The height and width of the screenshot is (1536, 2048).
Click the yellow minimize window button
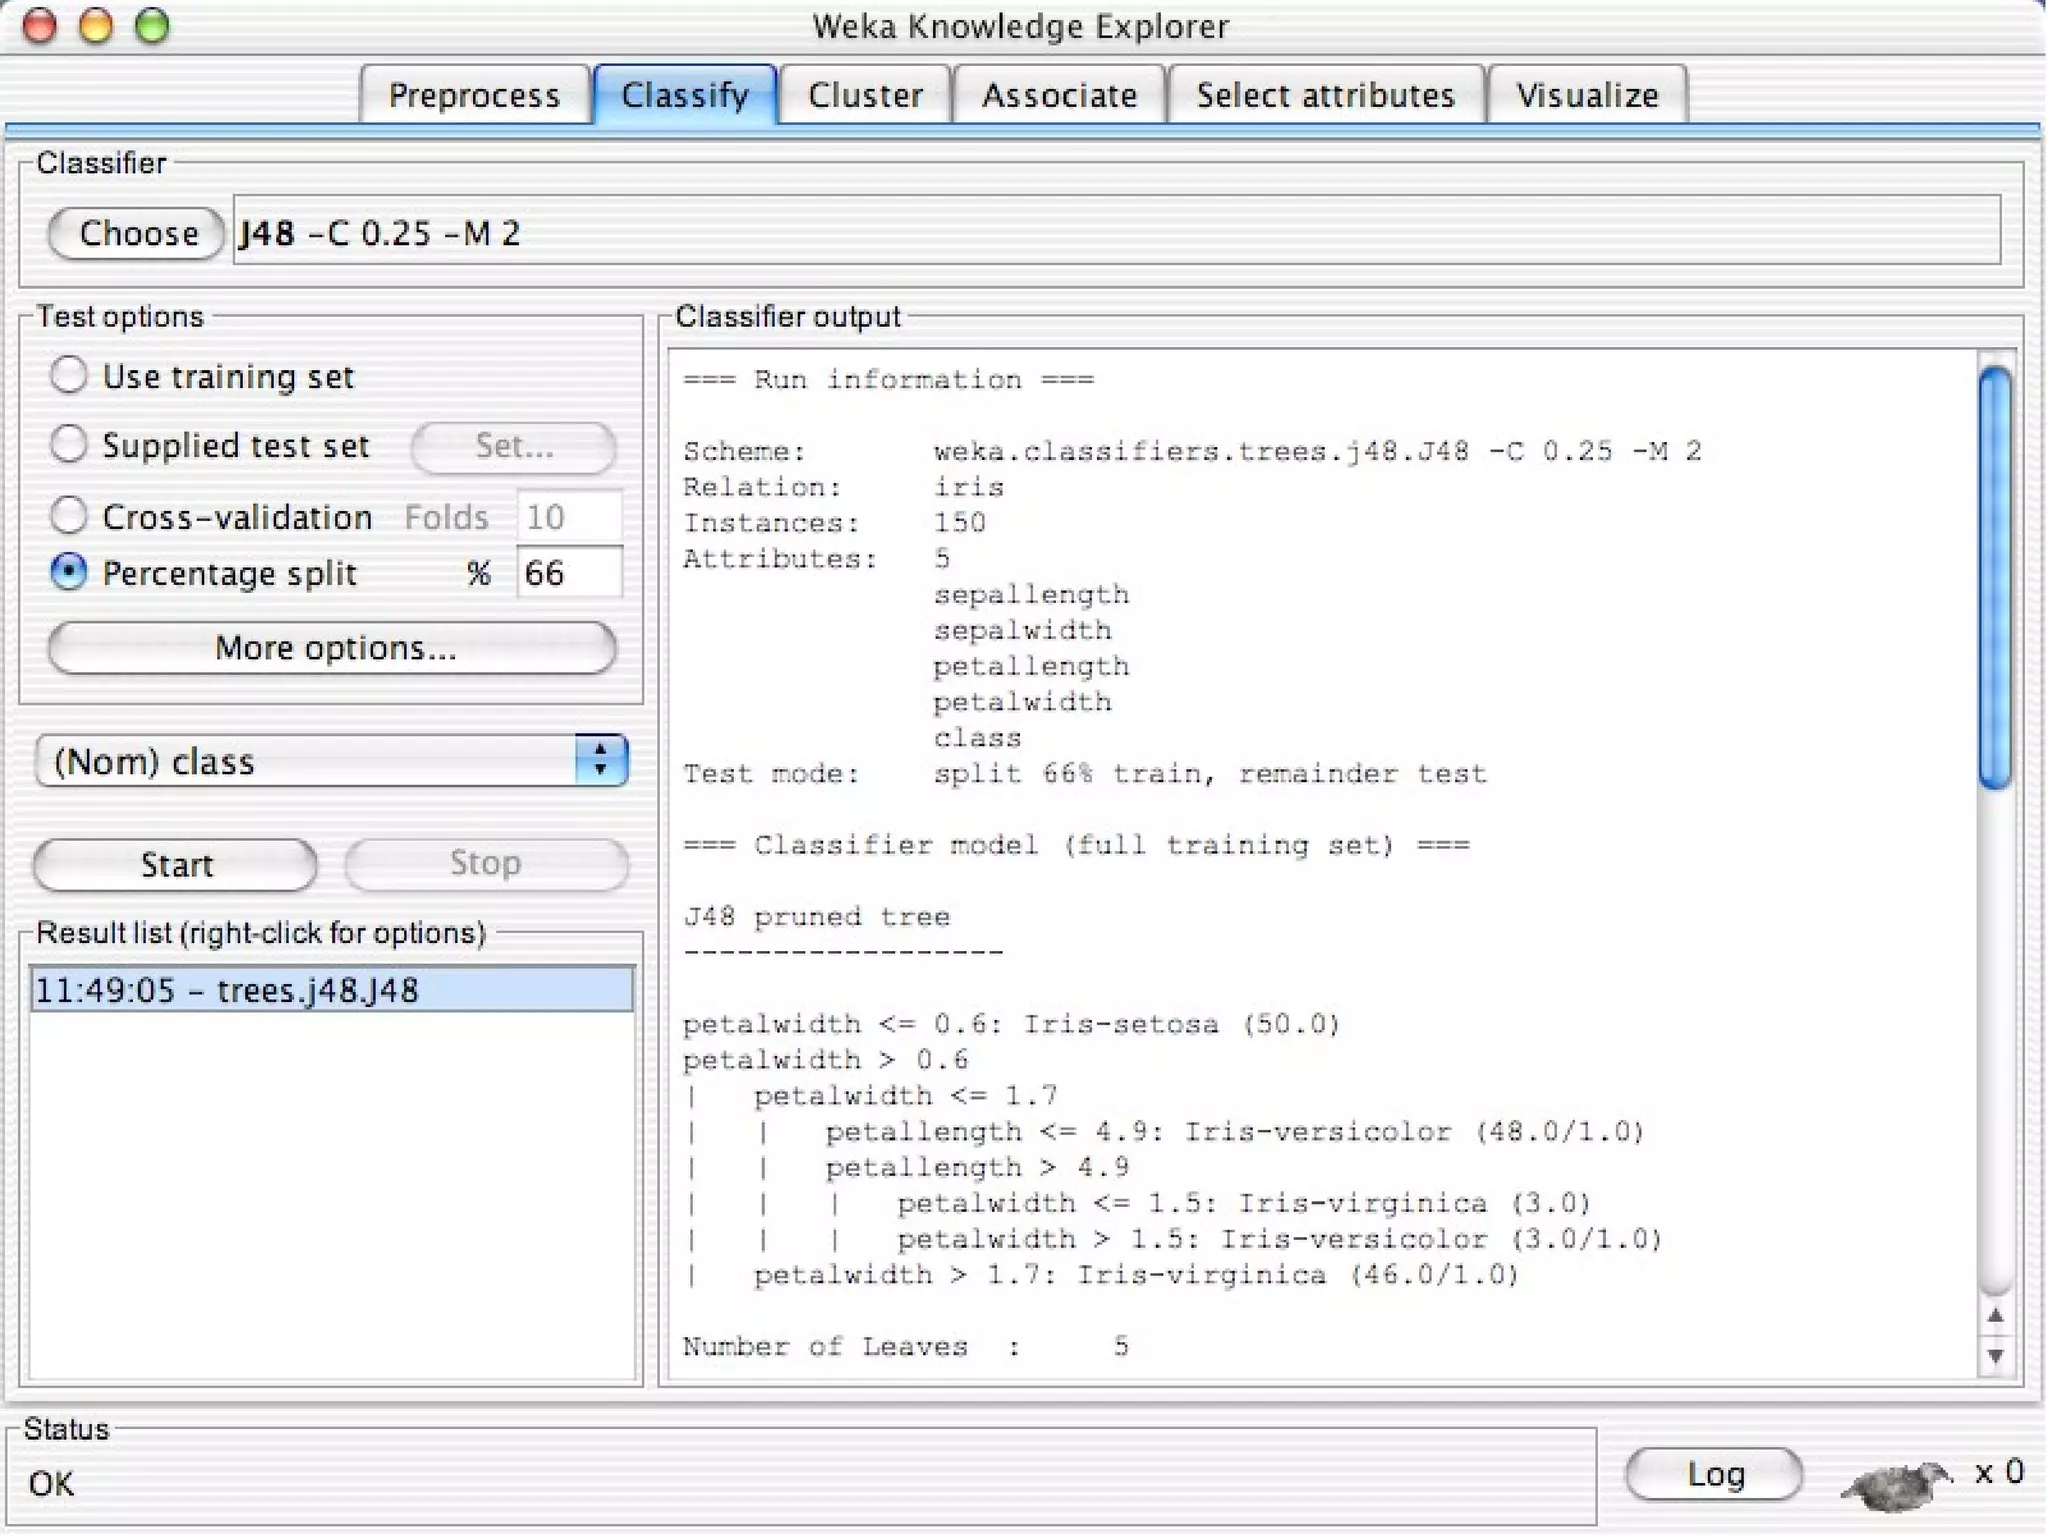pyautogui.click(x=96, y=25)
